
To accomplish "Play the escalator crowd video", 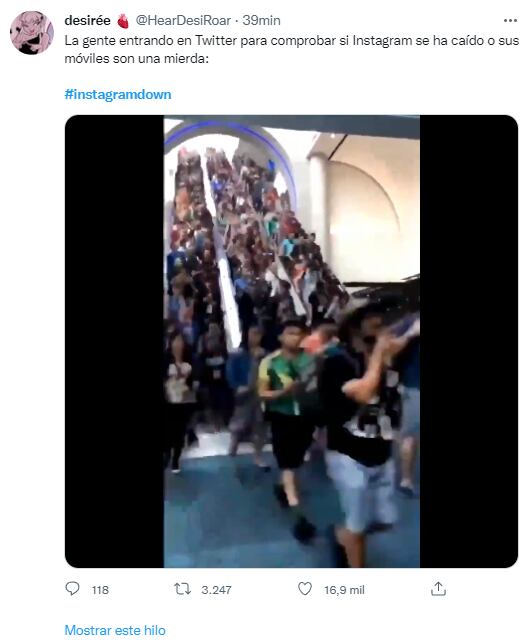I will coord(291,341).
